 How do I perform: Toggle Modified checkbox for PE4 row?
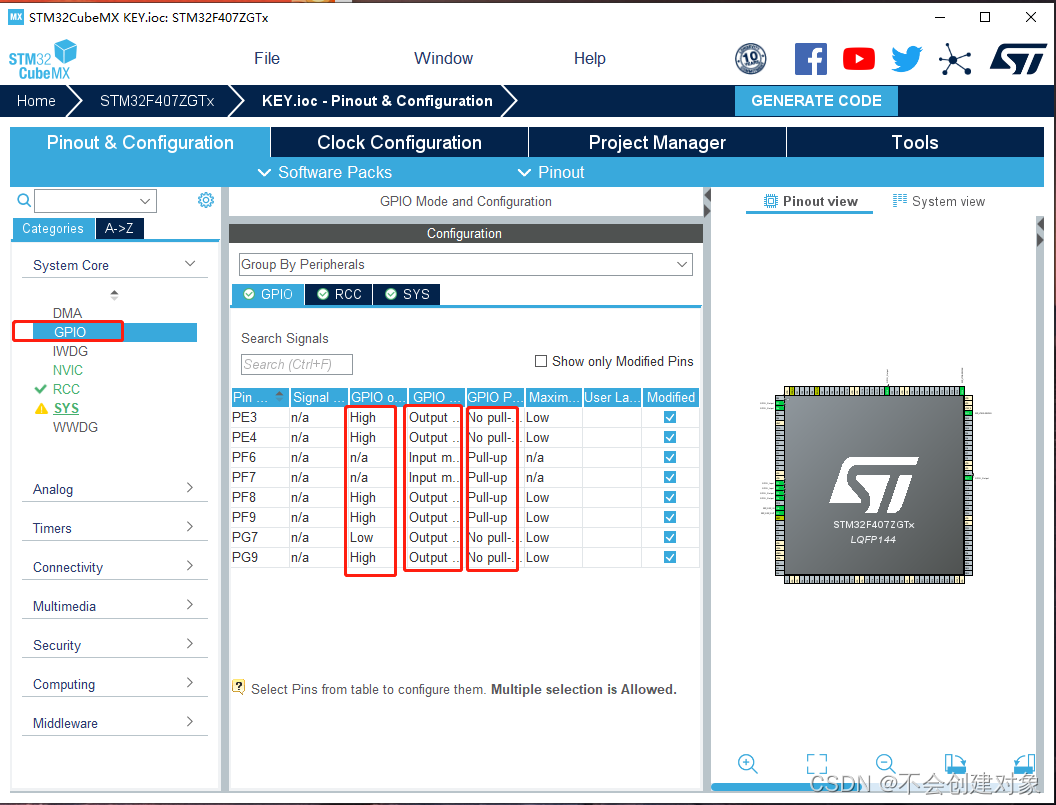tap(670, 437)
